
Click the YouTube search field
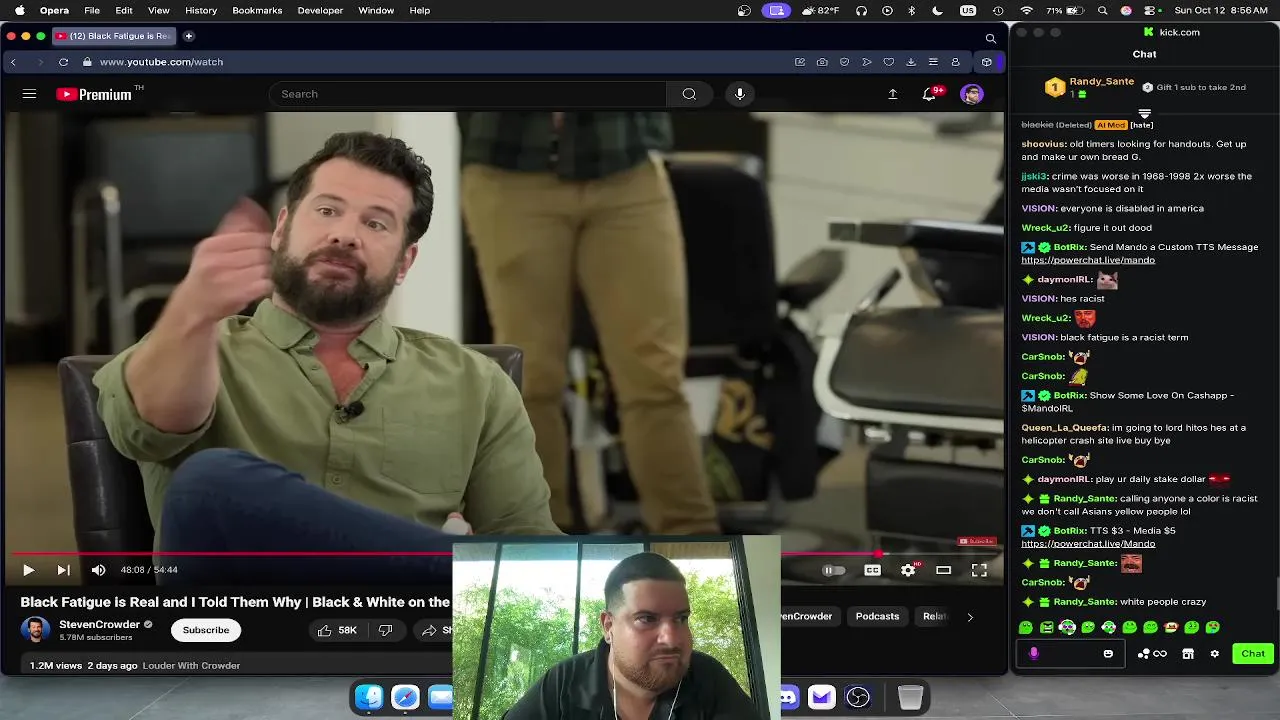(468, 94)
